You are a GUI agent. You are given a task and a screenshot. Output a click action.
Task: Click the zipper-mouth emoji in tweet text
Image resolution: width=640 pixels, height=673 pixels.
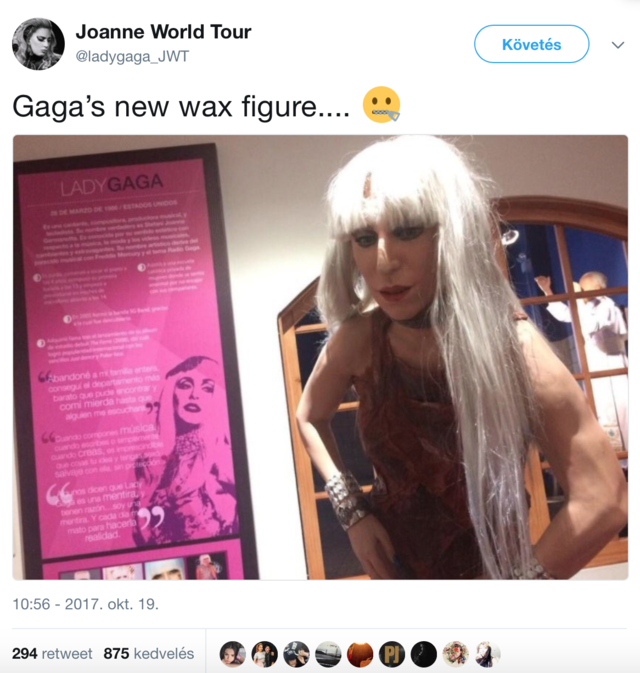(x=381, y=105)
